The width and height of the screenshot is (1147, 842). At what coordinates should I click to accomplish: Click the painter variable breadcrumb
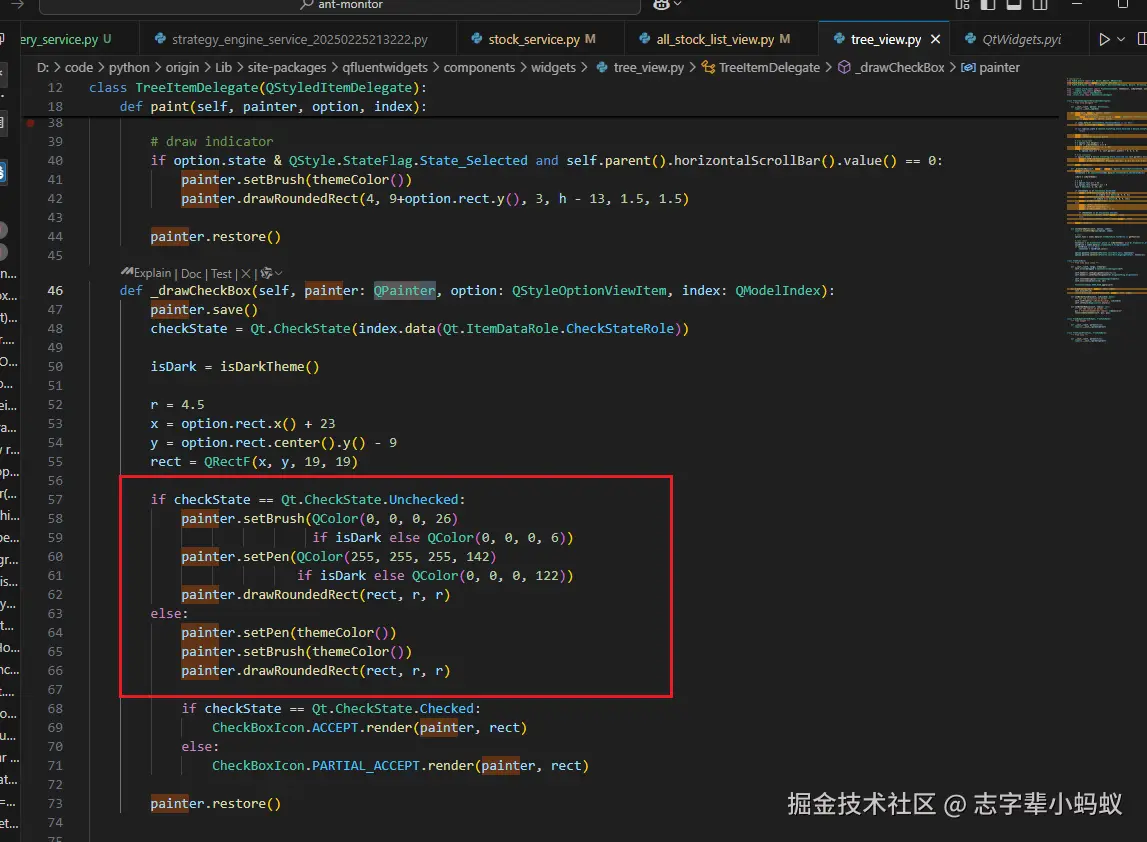coord(990,67)
